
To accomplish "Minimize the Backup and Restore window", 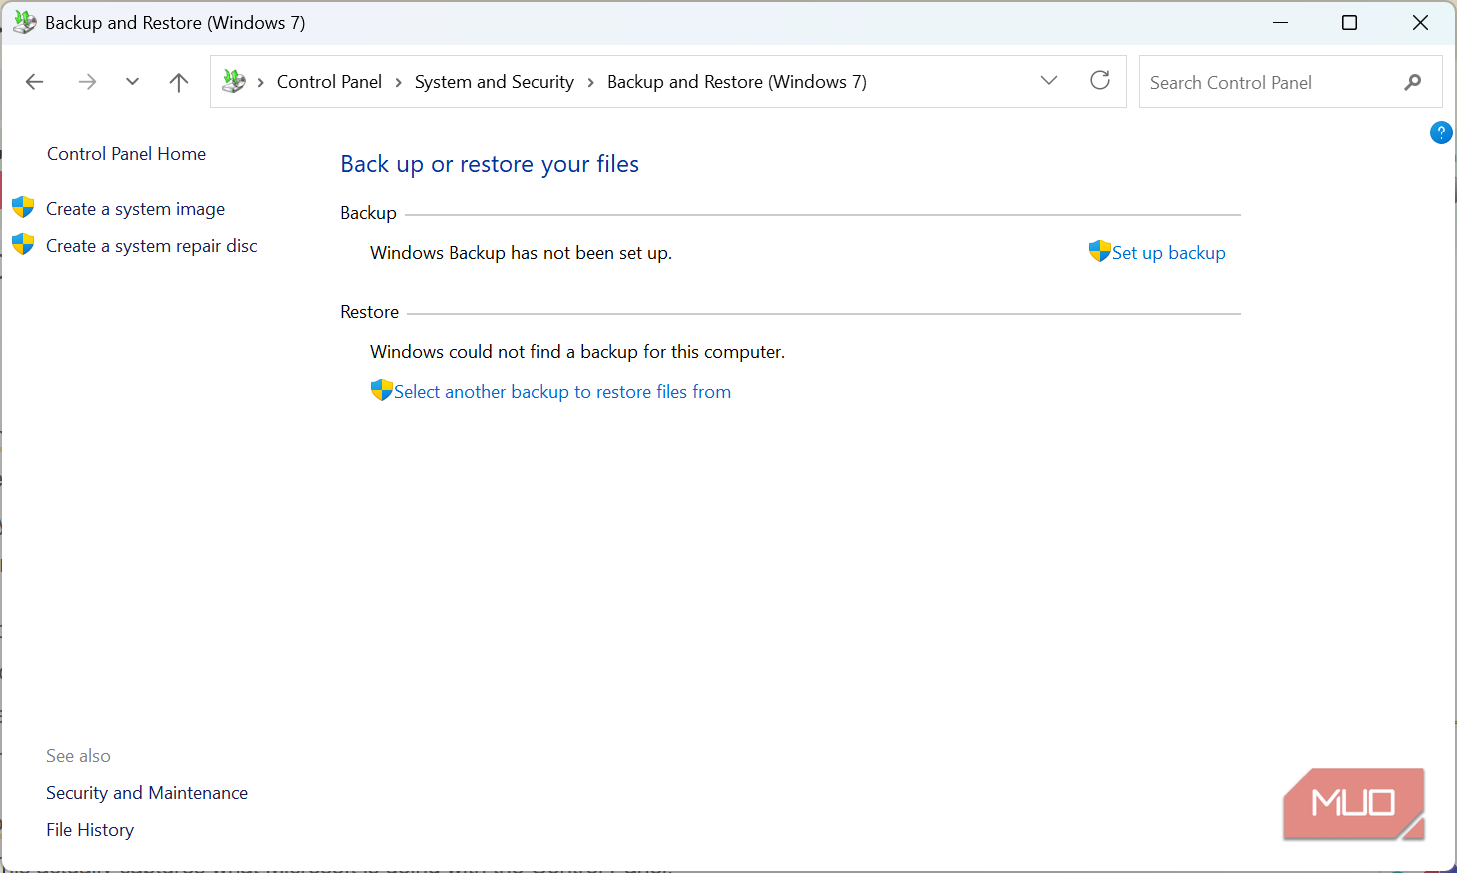I will tap(1281, 22).
